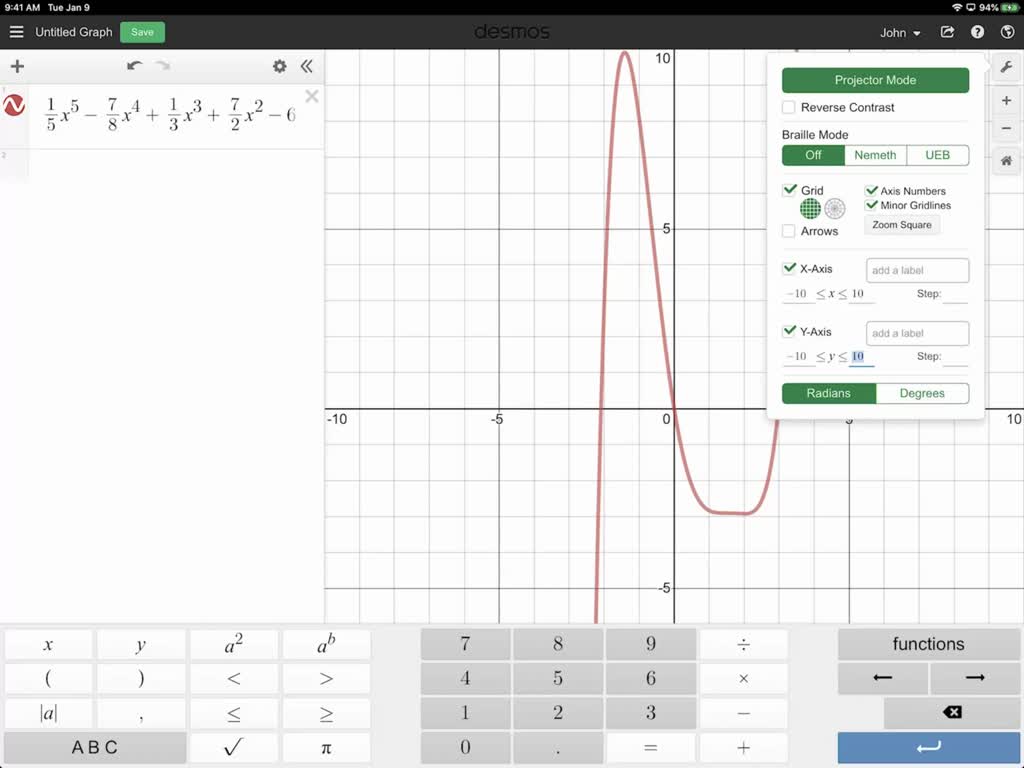Image resolution: width=1024 pixels, height=768 pixels.
Task: Toggle the Reverse Contrast checkbox
Action: (789, 107)
